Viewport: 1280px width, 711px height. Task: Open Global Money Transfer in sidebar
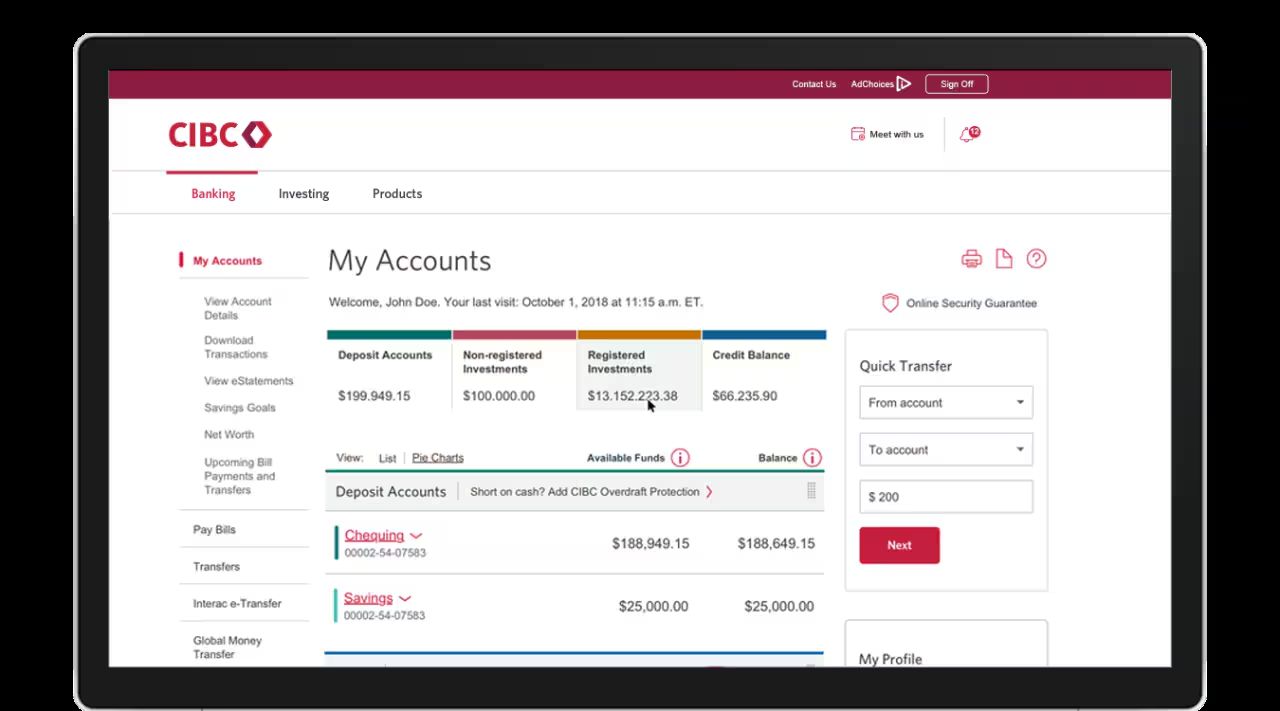coord(227,647)
